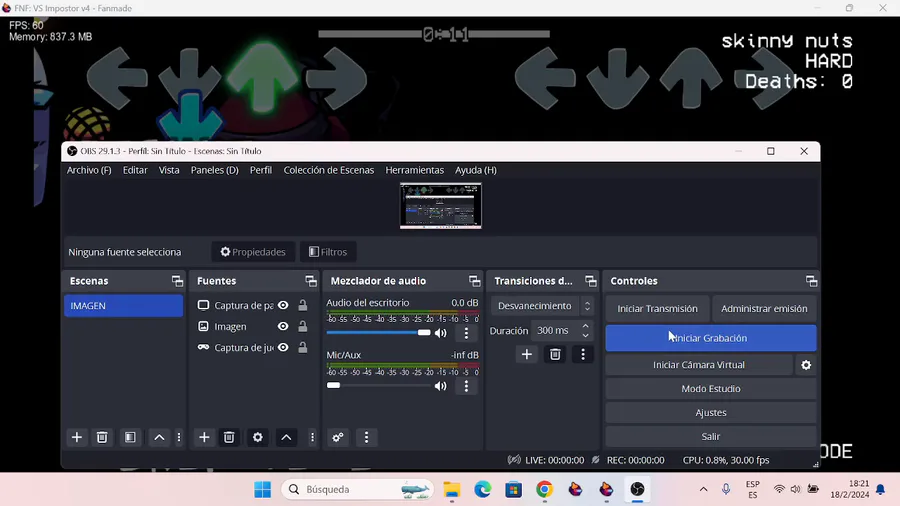The height and width of the screenshot is (506, 900).
Task: Open Google Chrome from taskbar
Action: coord(544,489)
